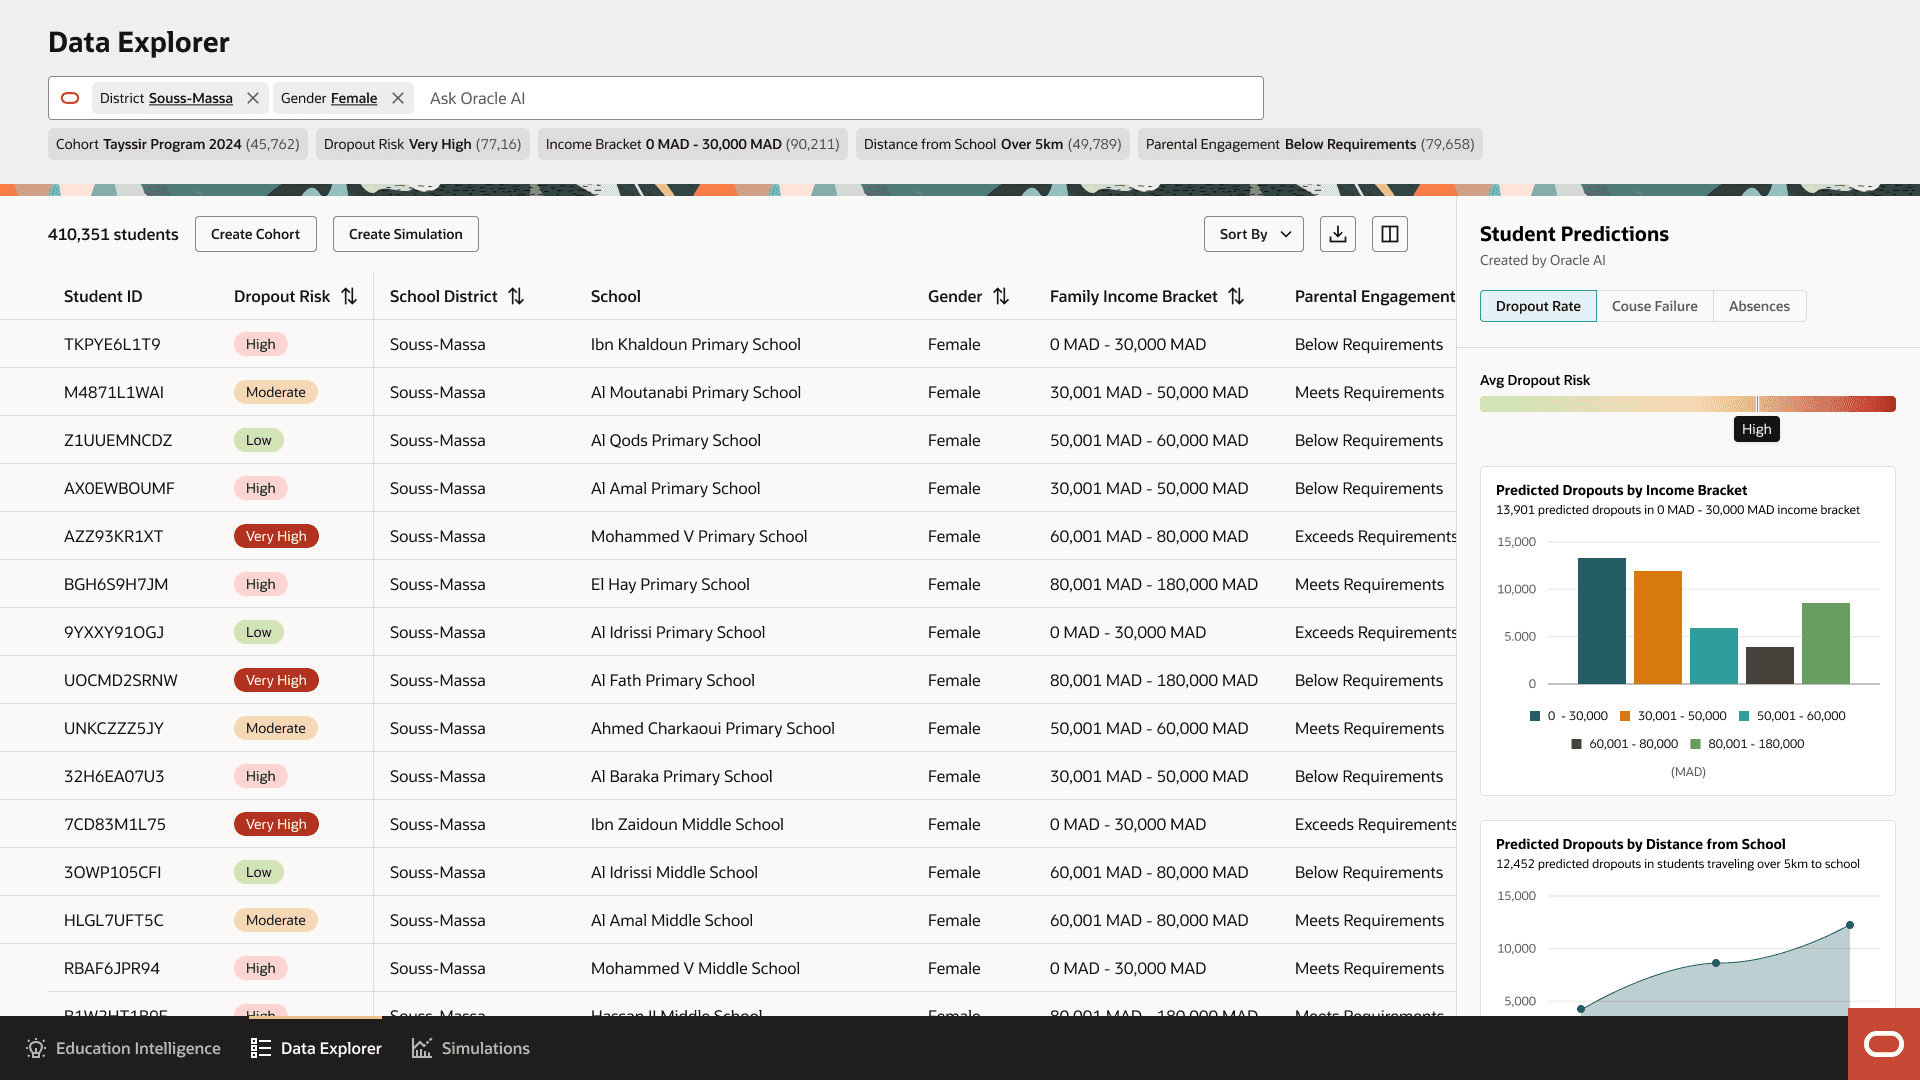Click the Avg Dropout Risk gradient bar
This screenshot has height=1080, width=1920.
[1687, 404]
